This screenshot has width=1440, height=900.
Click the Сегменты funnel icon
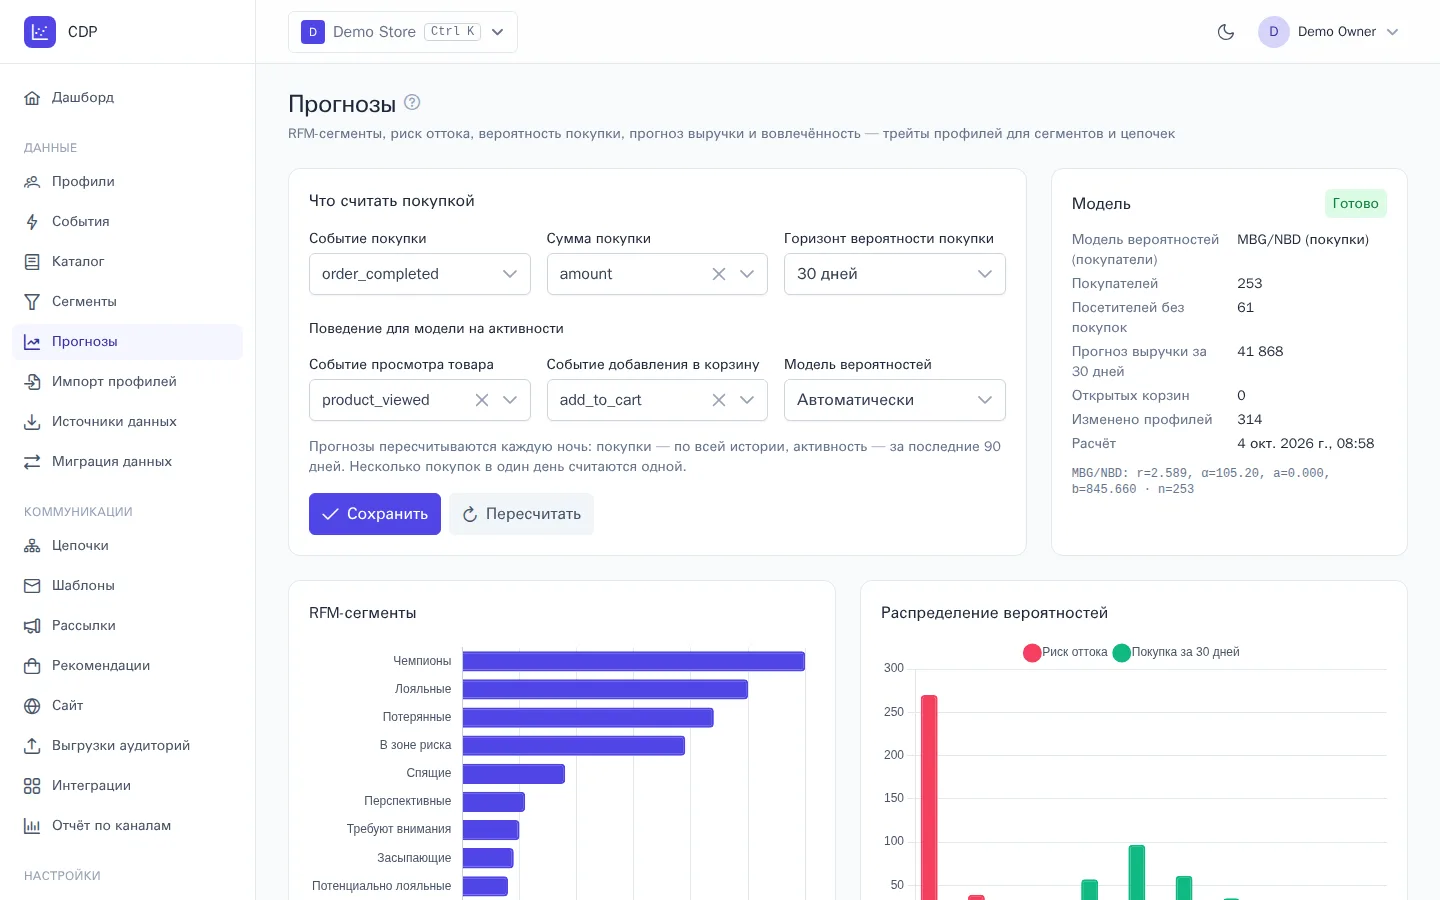(32, 302)
